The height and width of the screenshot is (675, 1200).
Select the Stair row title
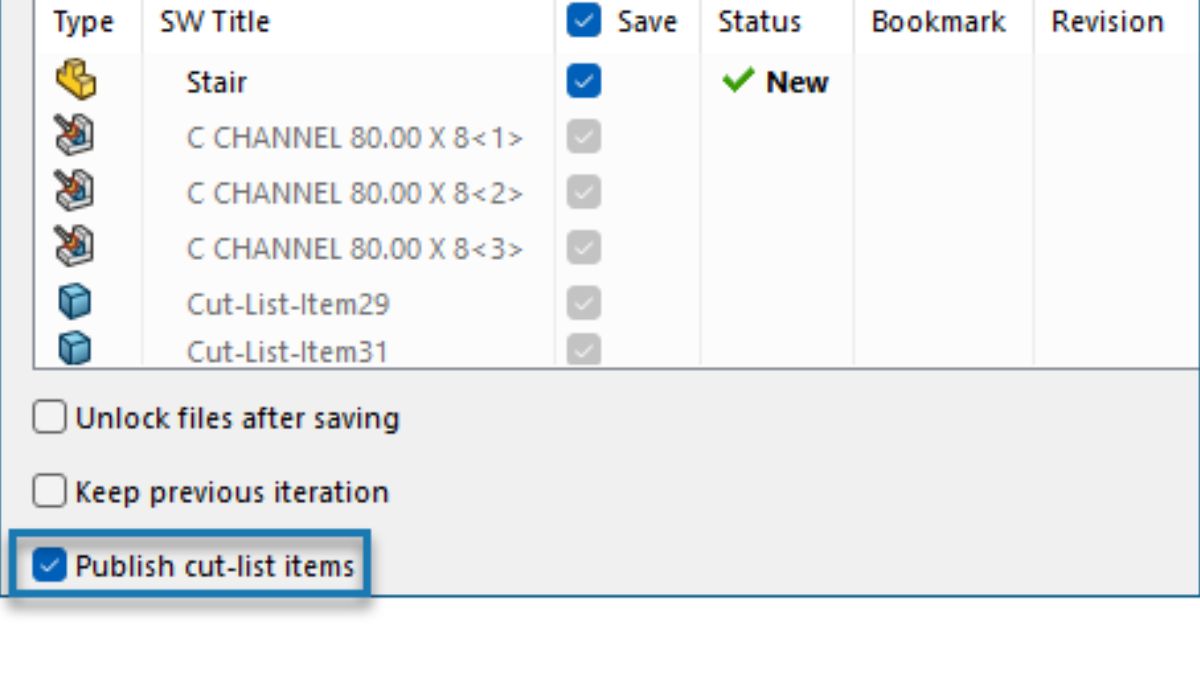[x=216, y=82]
